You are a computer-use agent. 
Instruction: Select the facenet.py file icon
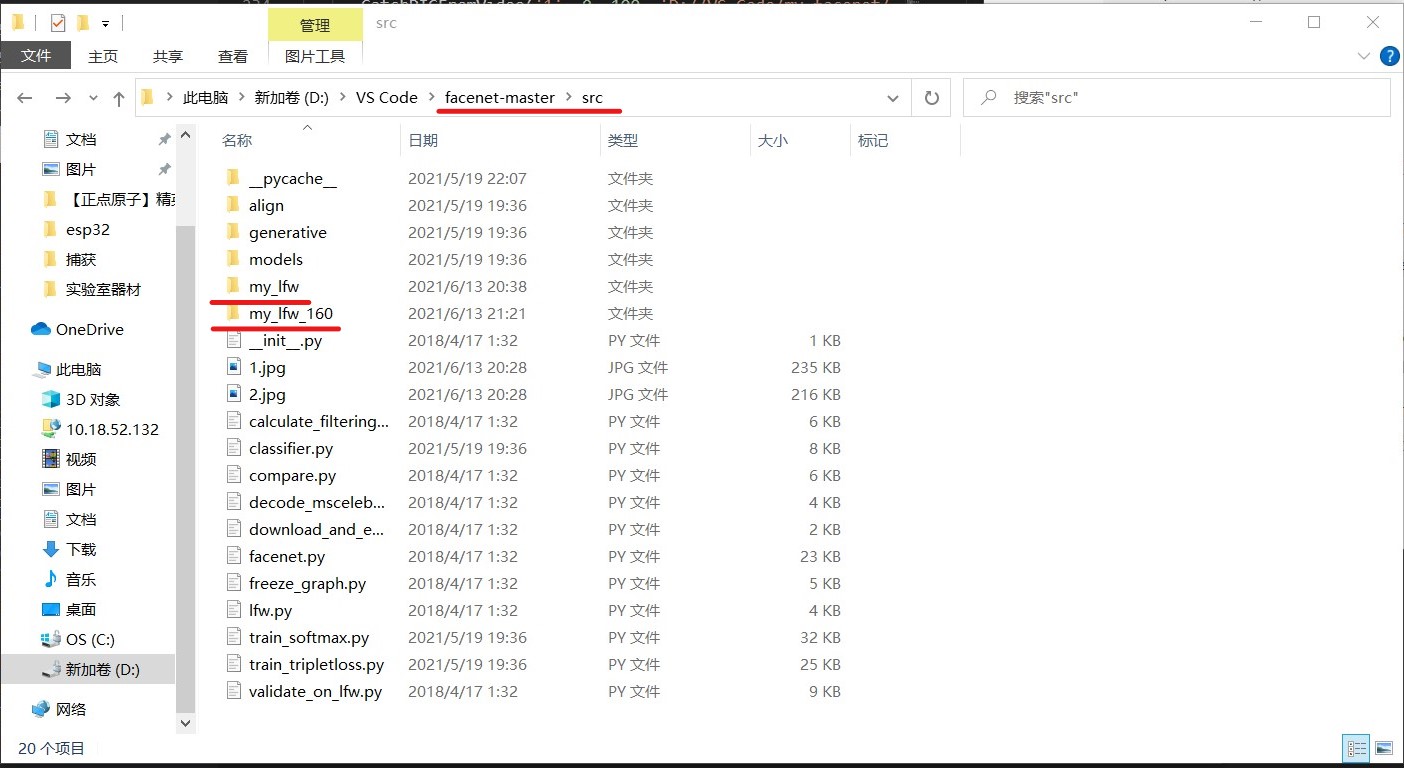coord(233,556)
